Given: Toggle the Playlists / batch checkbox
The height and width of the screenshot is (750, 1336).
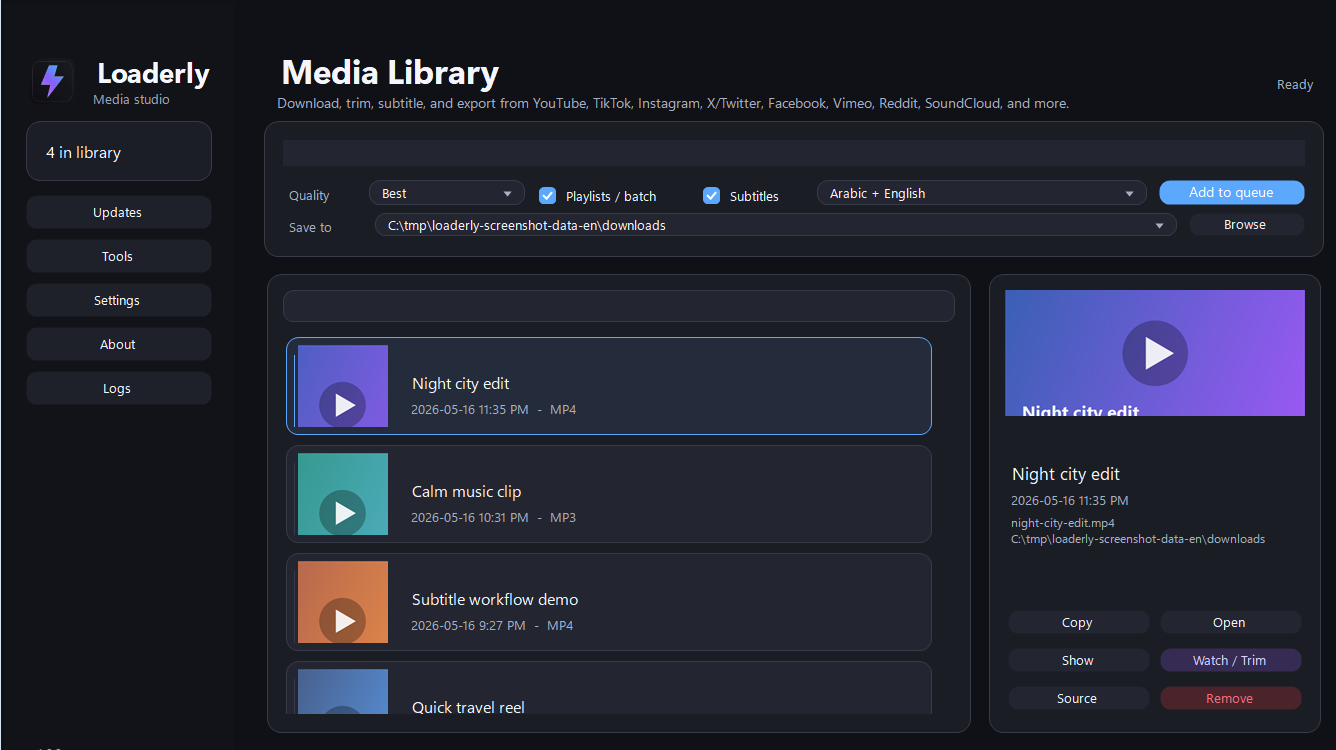Looking at the screenshot, I should [547, 195].
